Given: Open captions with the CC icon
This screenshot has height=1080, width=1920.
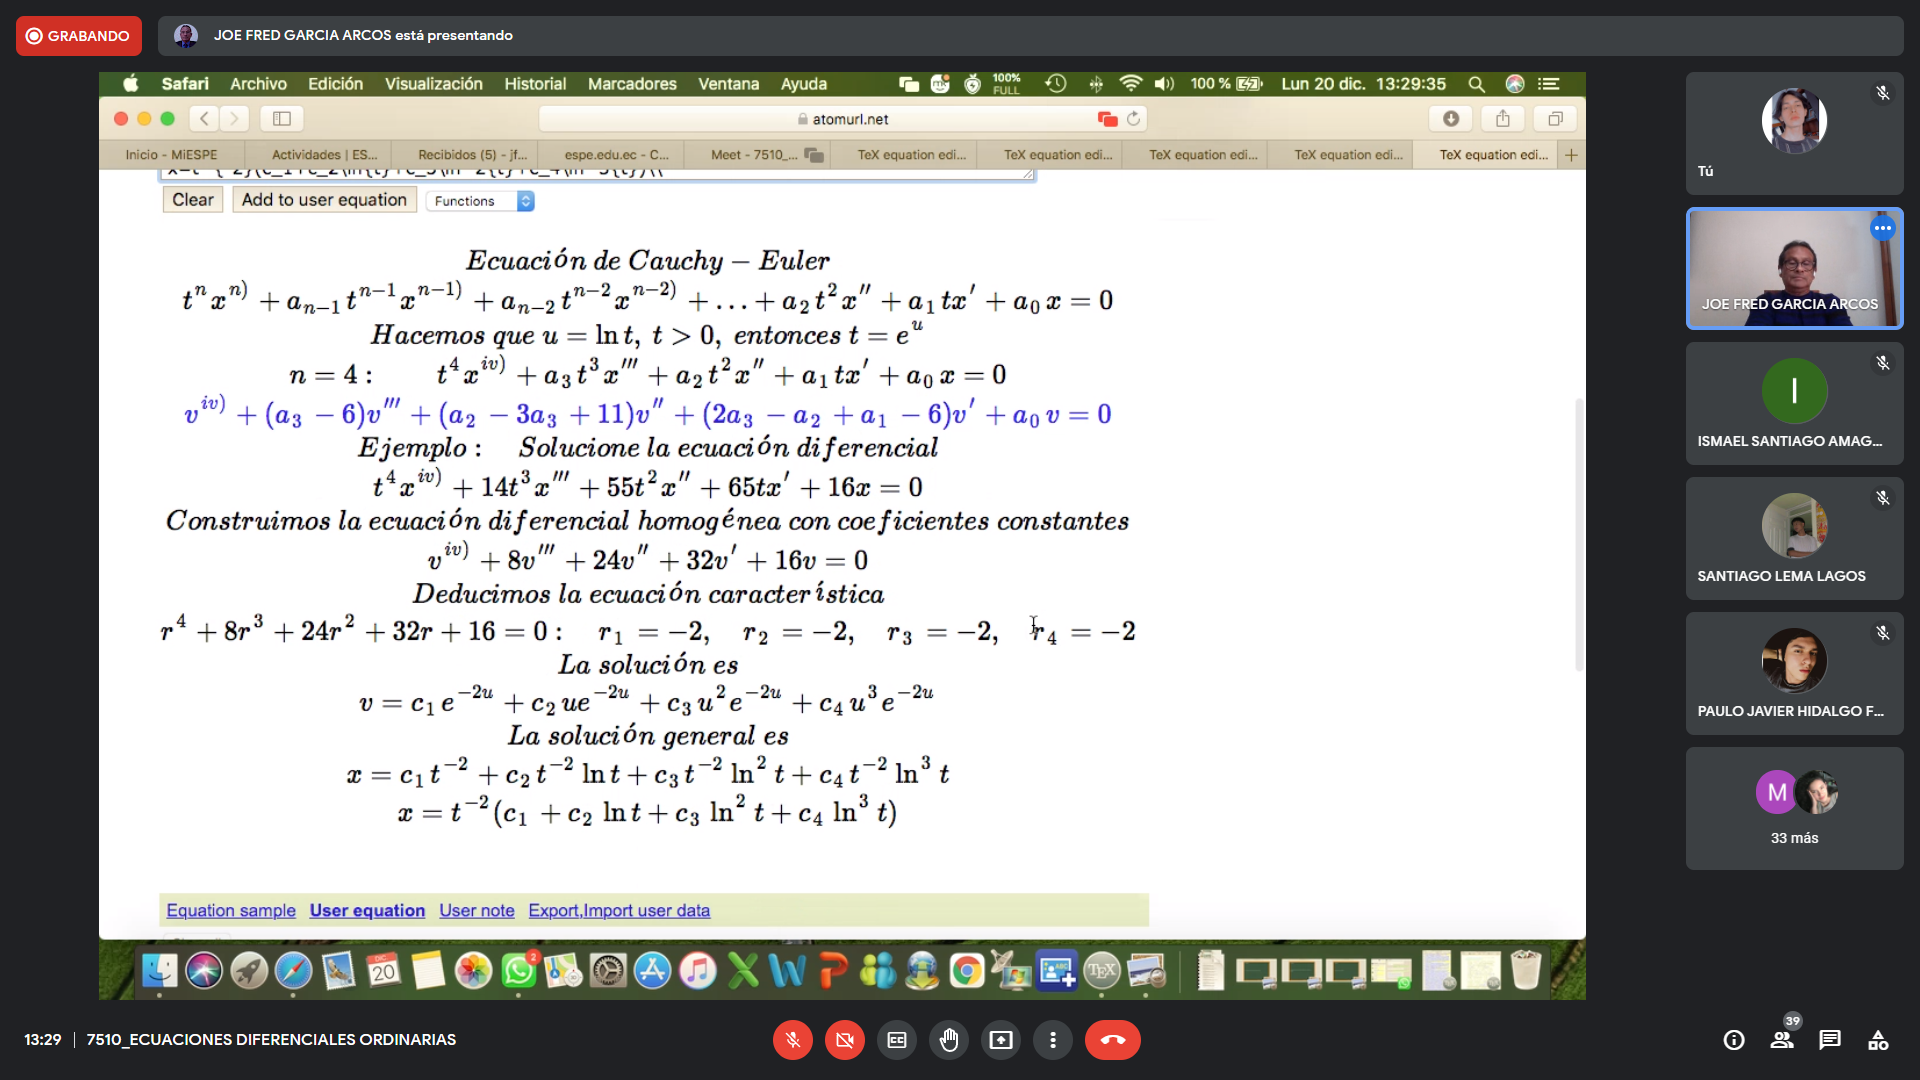Looking at the screenshot, I should click(x=897, y=1040).
